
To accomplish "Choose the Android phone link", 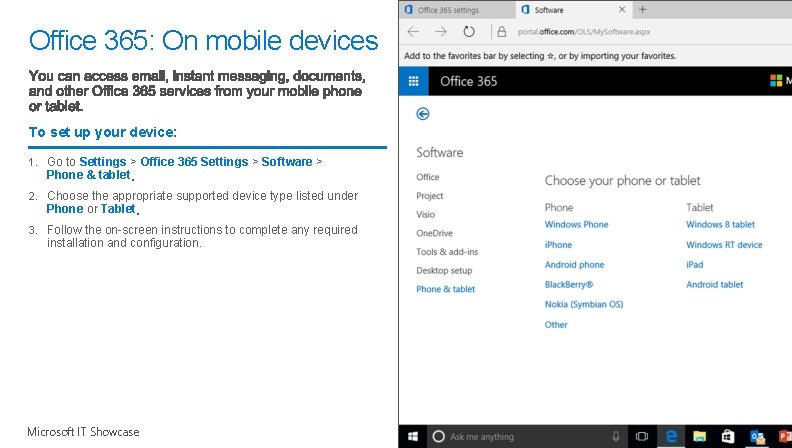I will point(574,265).
